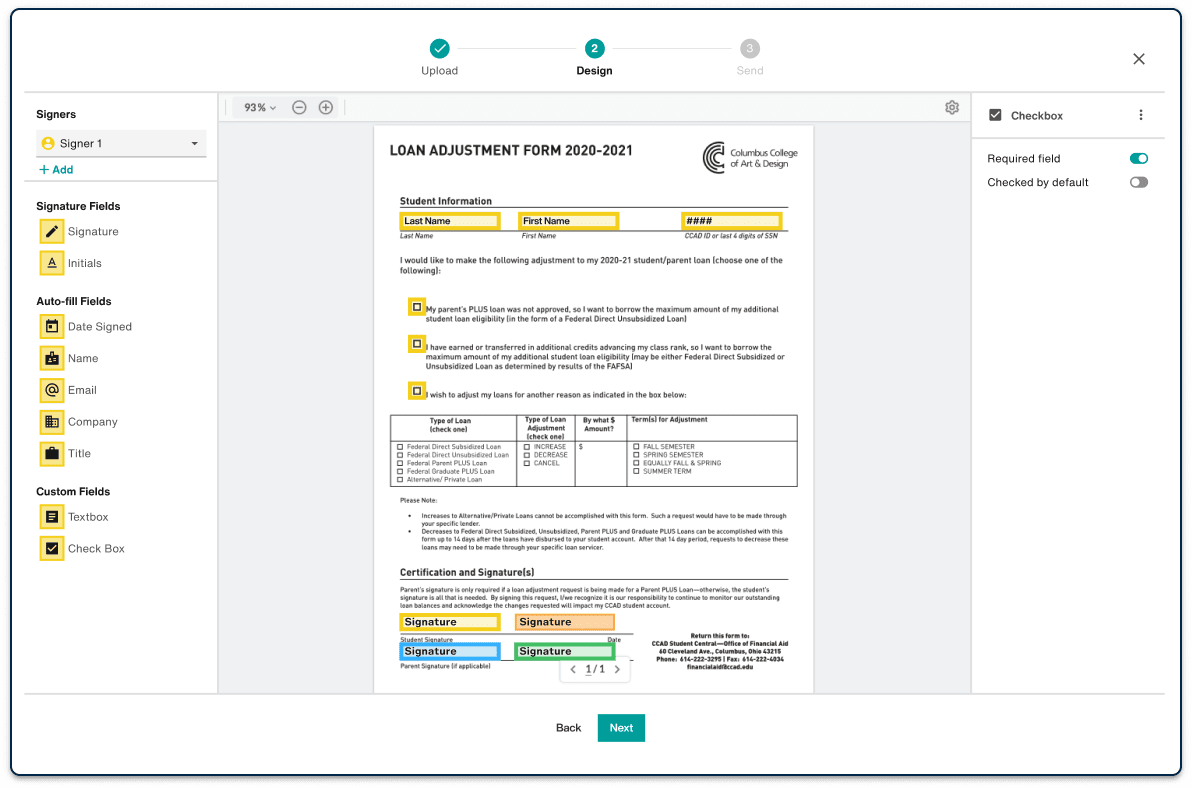Select the Initials field tool

tap(80, 262)
